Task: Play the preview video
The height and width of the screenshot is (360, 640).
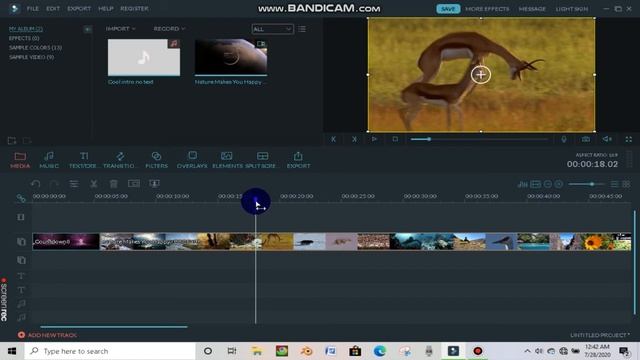Action: click(x=374, y=139)
